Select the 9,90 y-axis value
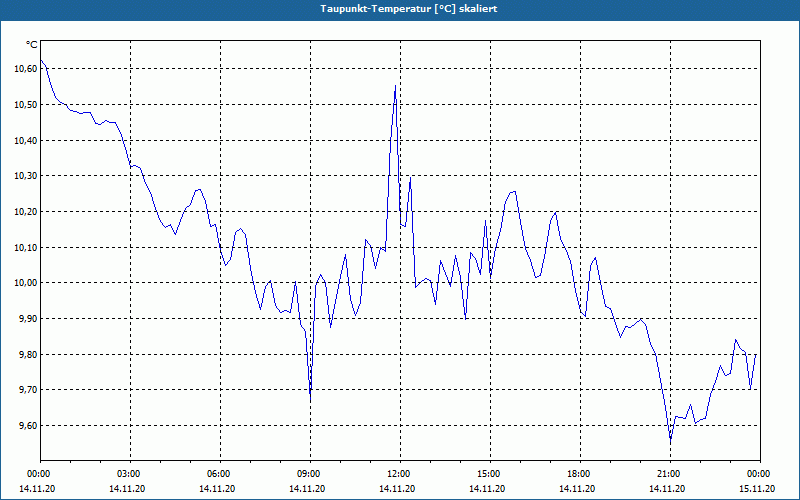 pyautogui.click(x=28, y=318)
